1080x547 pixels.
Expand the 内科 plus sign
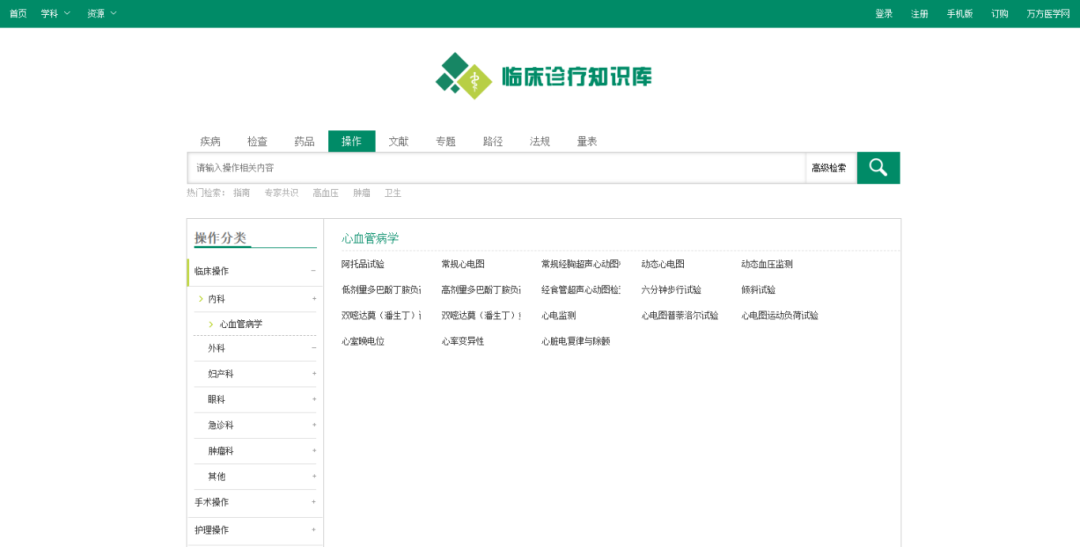314,299
